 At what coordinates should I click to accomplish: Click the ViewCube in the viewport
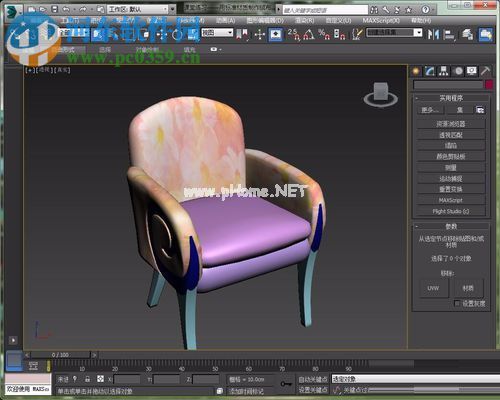(380, 94)
